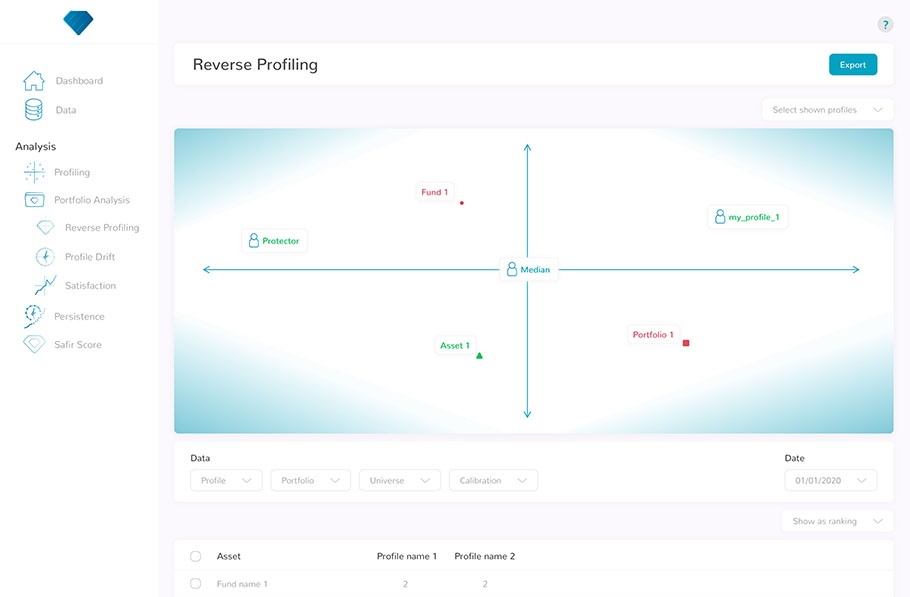The image size is (910, 597).
Task: Click the help question mark icon
Action: pyautogui.click(x=885, y=25)
